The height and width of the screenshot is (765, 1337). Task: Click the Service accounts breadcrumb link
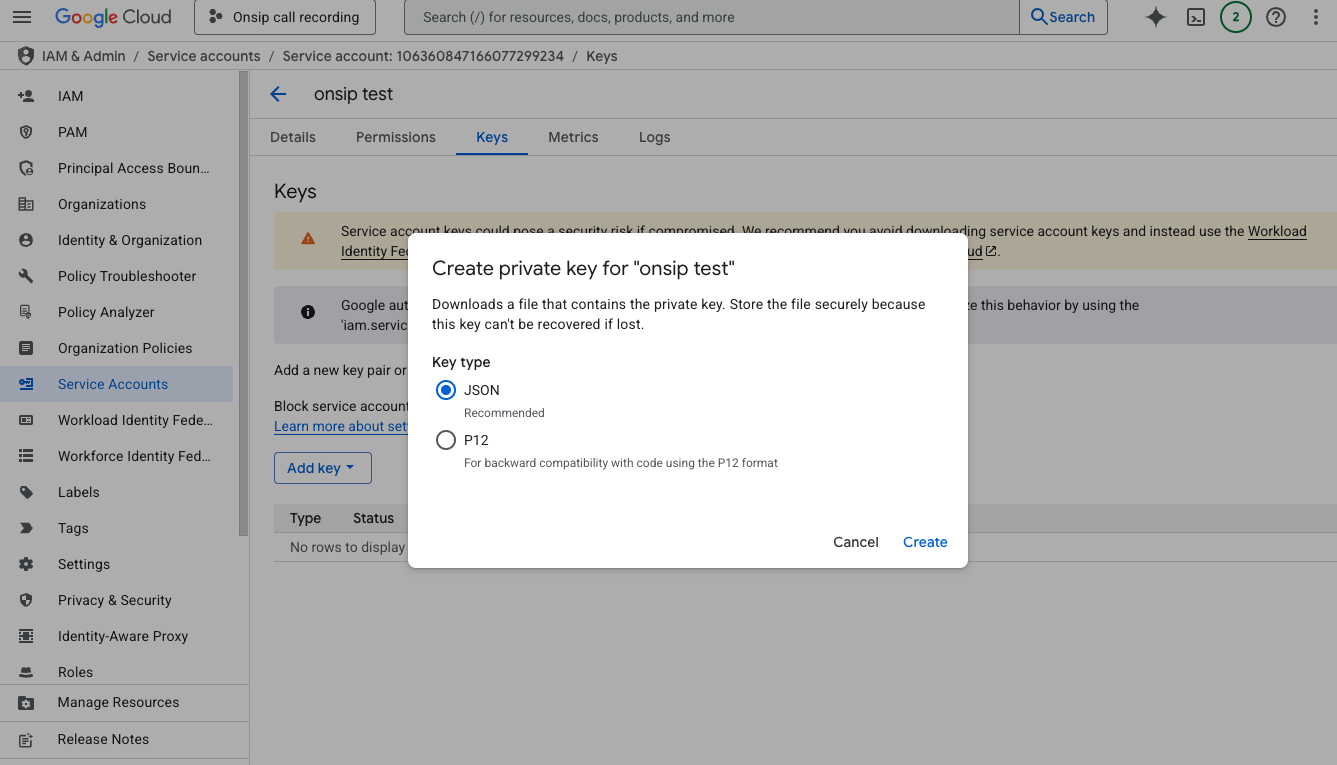[x=204, y=56]
